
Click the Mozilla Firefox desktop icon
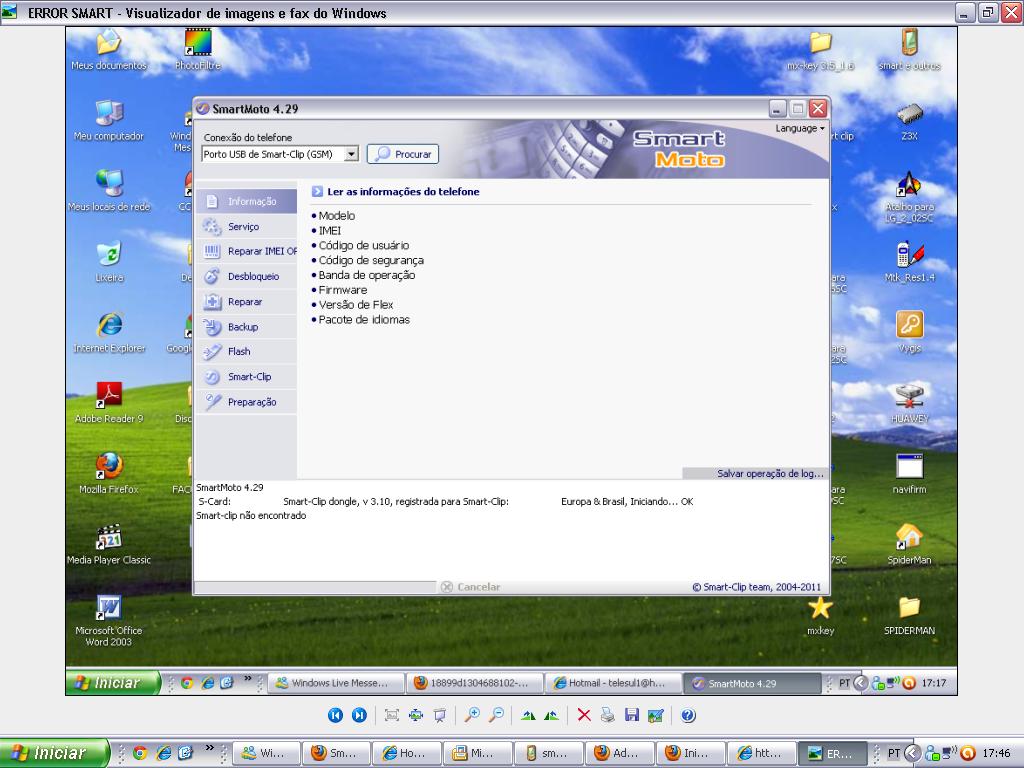[x=108, y=473]
